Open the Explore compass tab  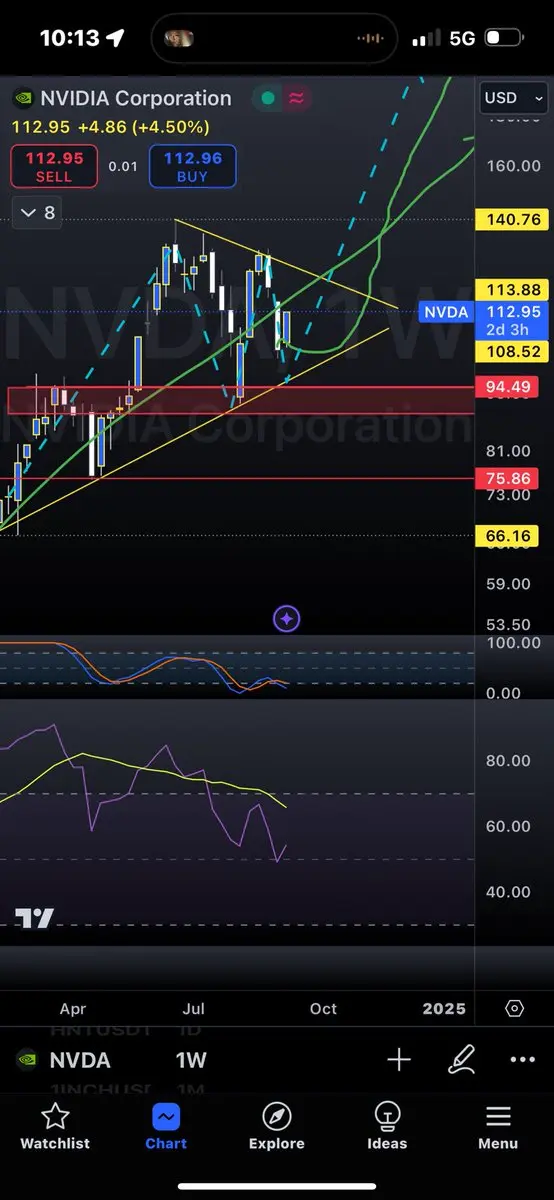[276, 1127]
